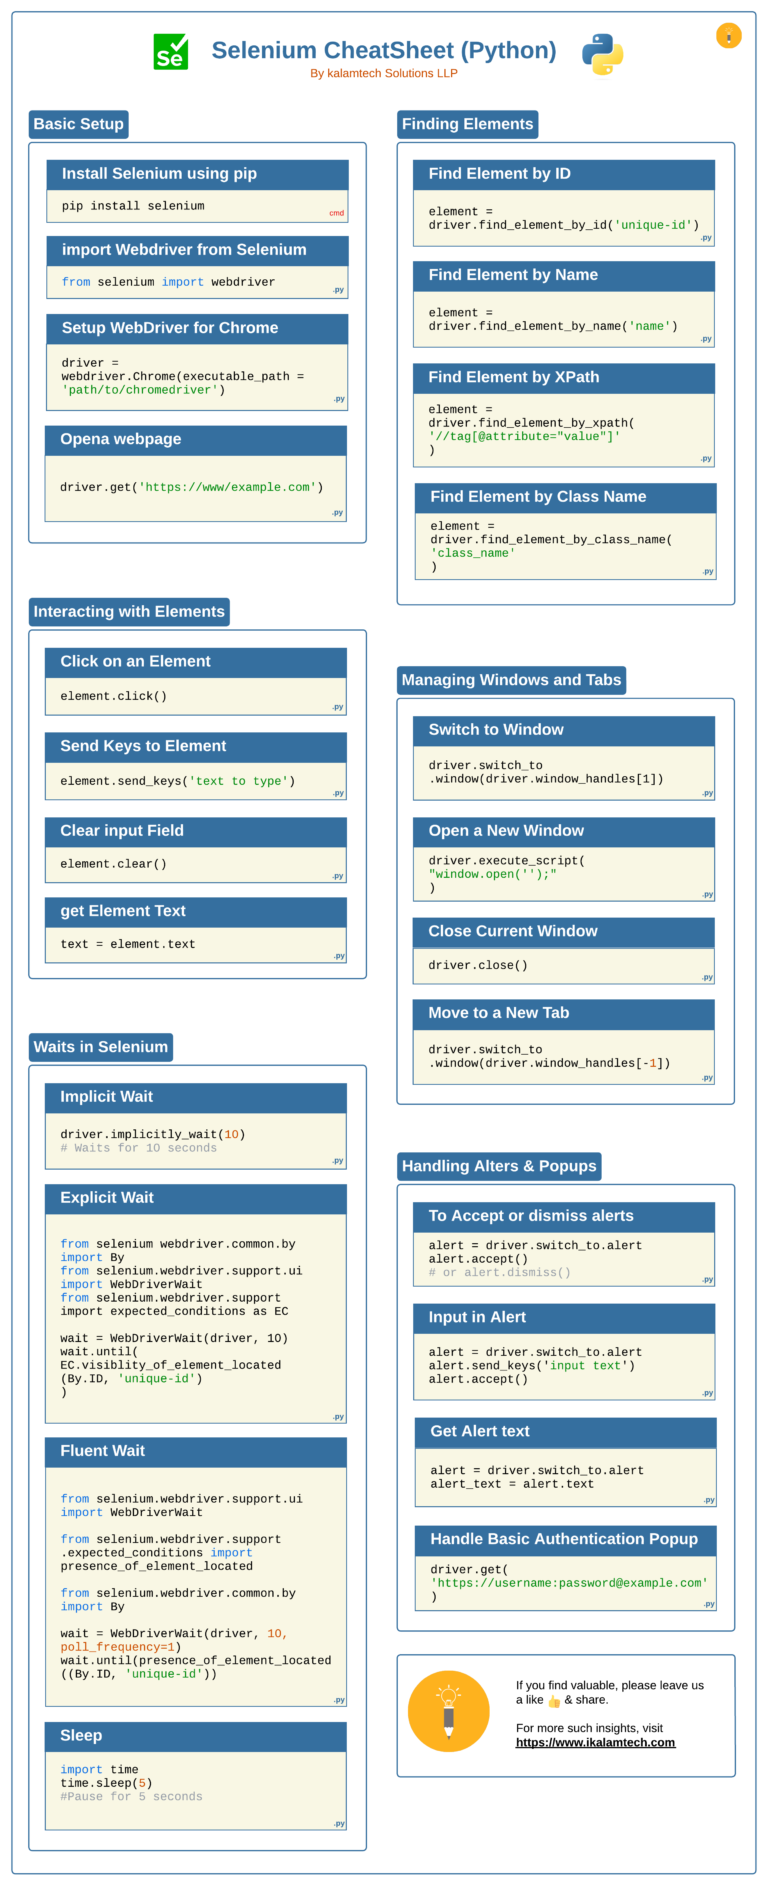
Task: Click the red 'cmd' label
Action: (337, 213)
